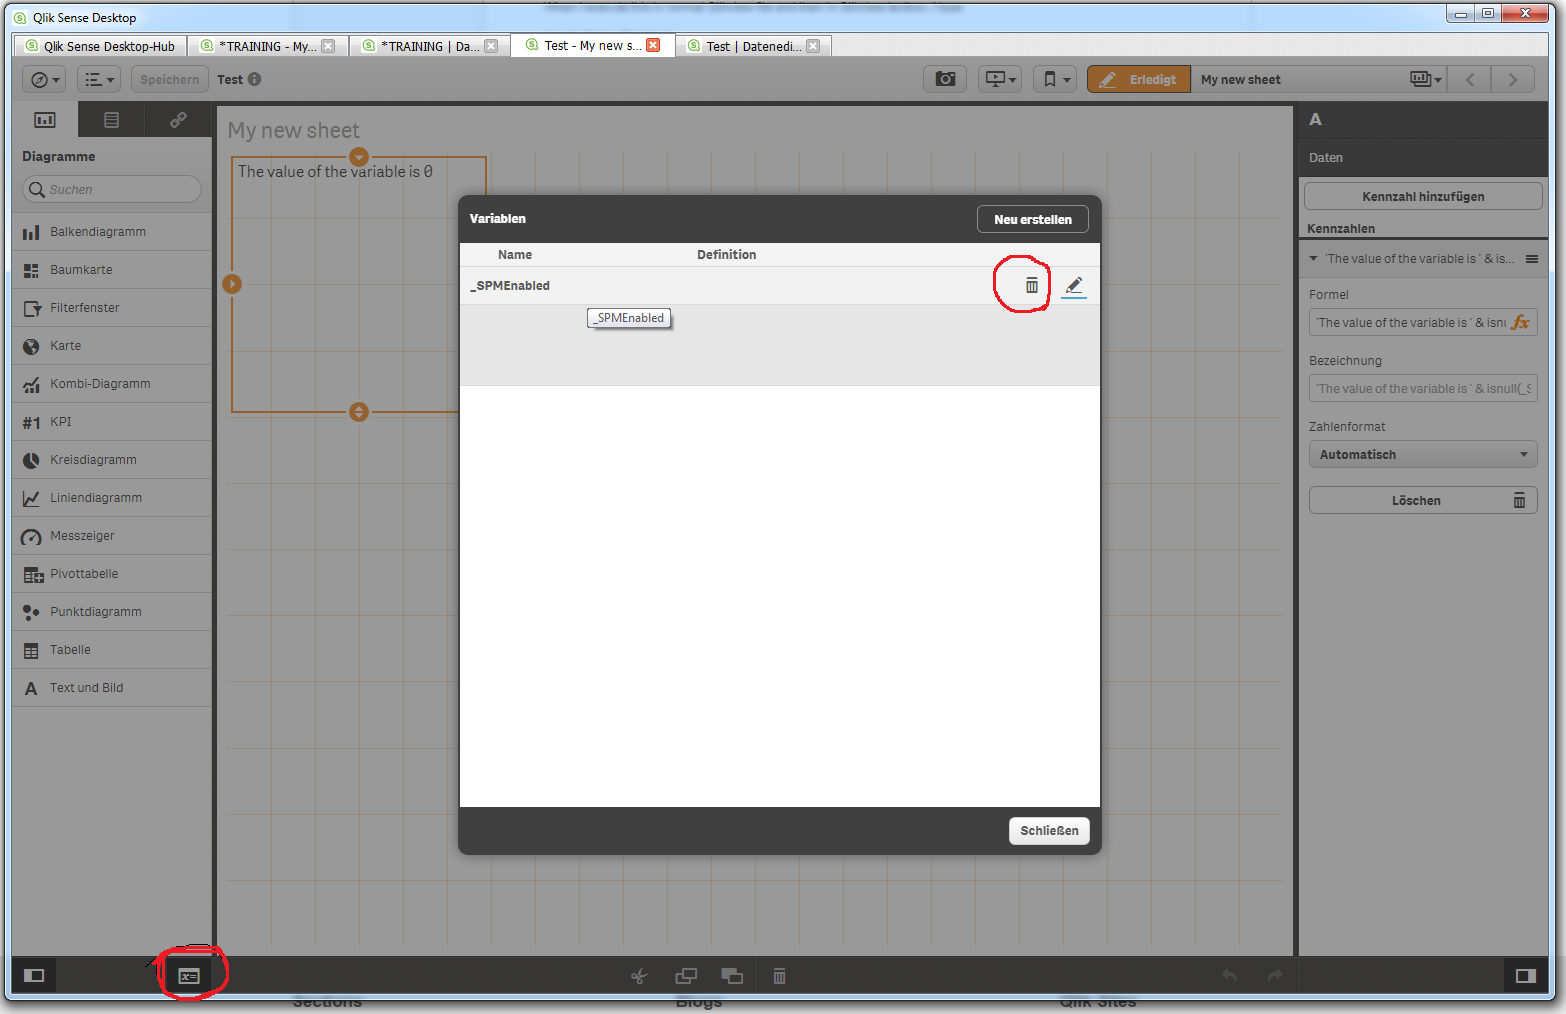Screen dimensions: 1566x1014
Task: Toggle the left assets panel icon
Action: (34, 975)
